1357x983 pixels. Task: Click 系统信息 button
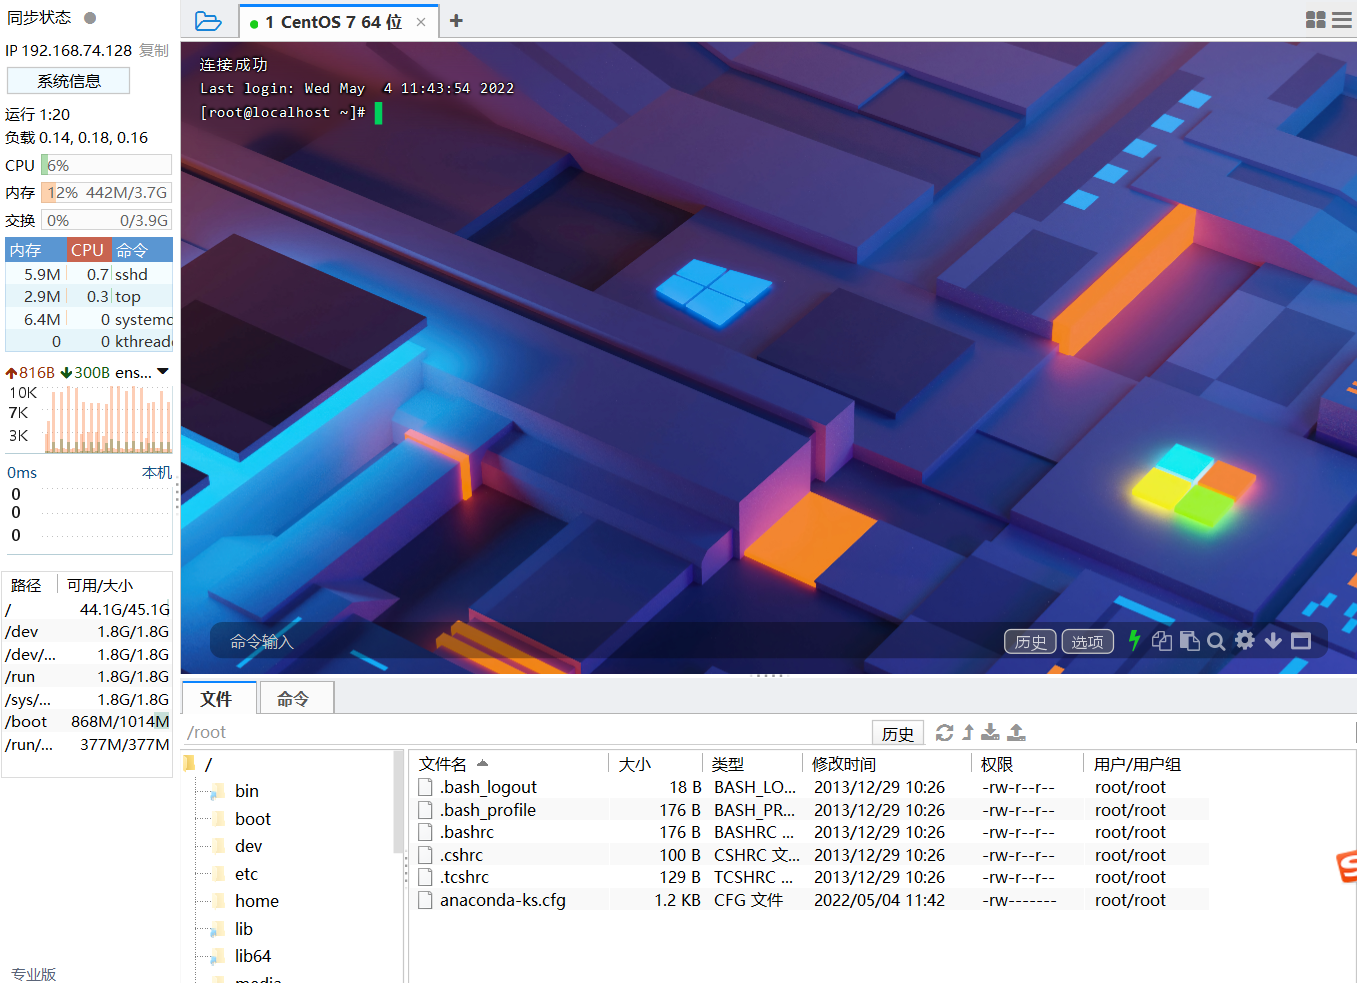(69, 81)
